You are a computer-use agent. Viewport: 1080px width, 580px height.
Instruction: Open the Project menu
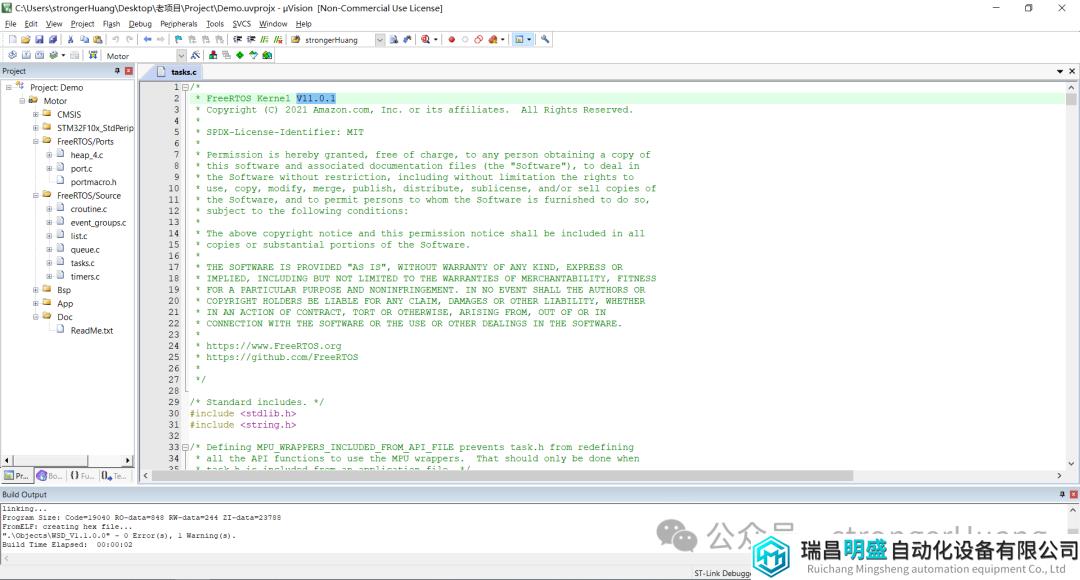(x=82, y=24)
